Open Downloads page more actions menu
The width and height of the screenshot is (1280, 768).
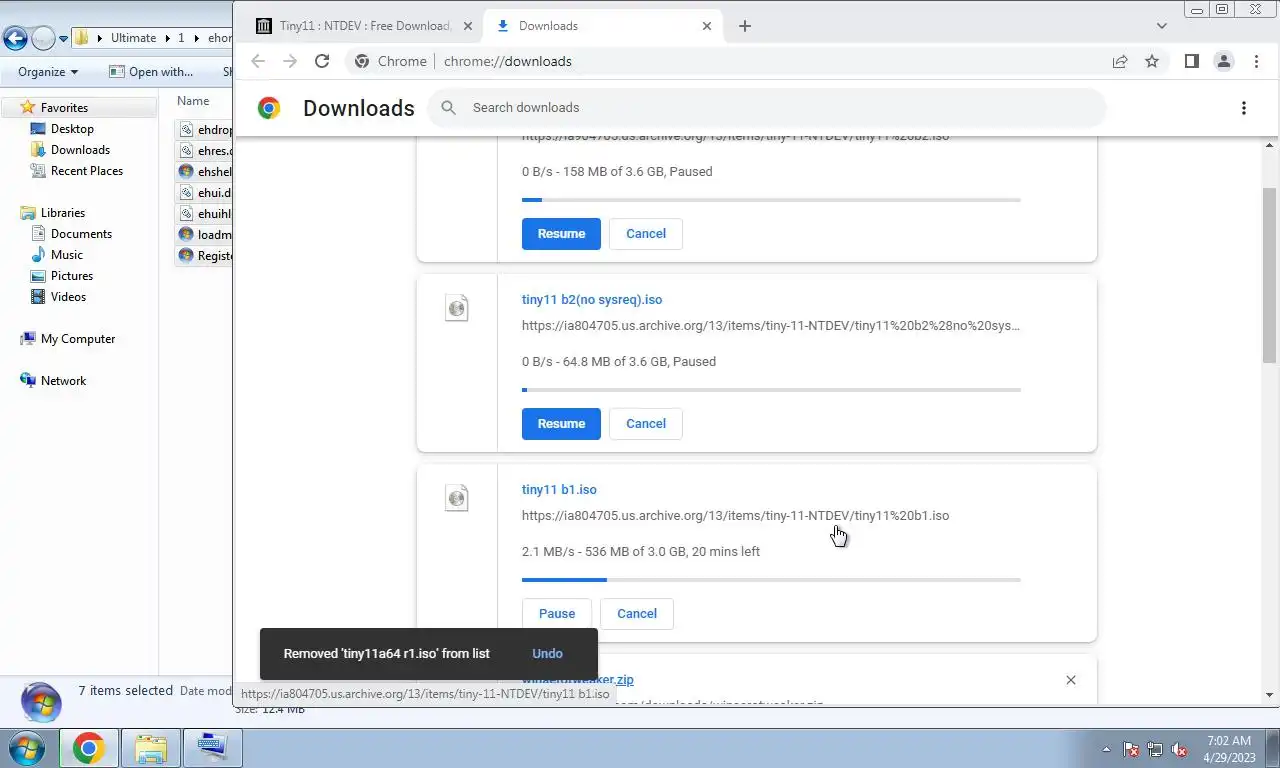click(1243, 108)
